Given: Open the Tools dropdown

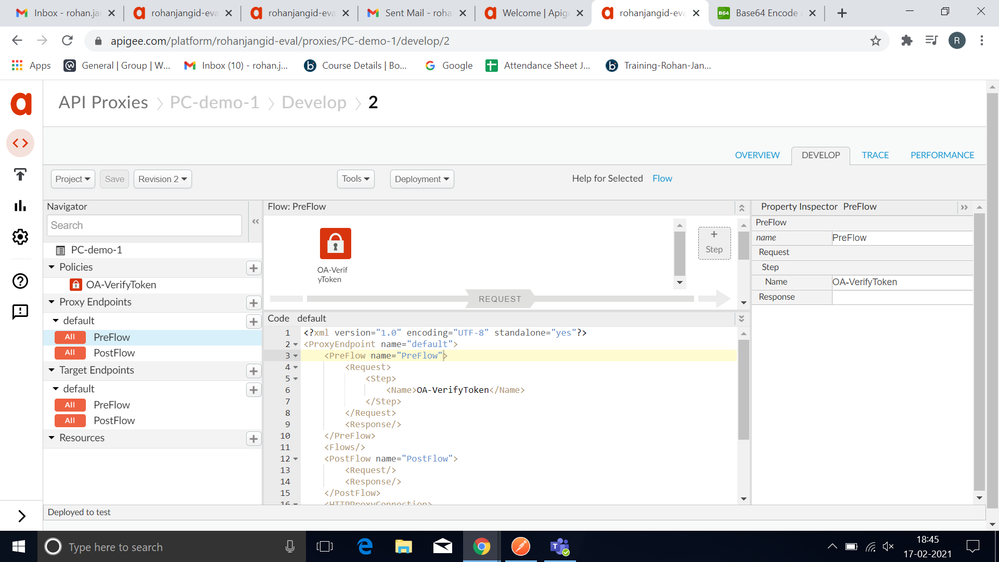Looking at the screenshot, I should pos(356,179).
